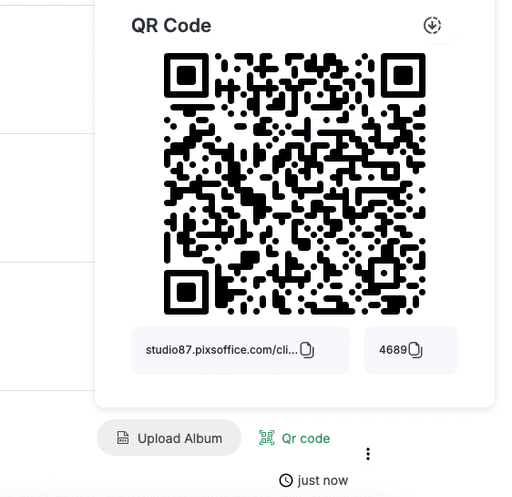Click the QR code's top-left finder square
The image size is (512, 497).
tap(186, 75)
